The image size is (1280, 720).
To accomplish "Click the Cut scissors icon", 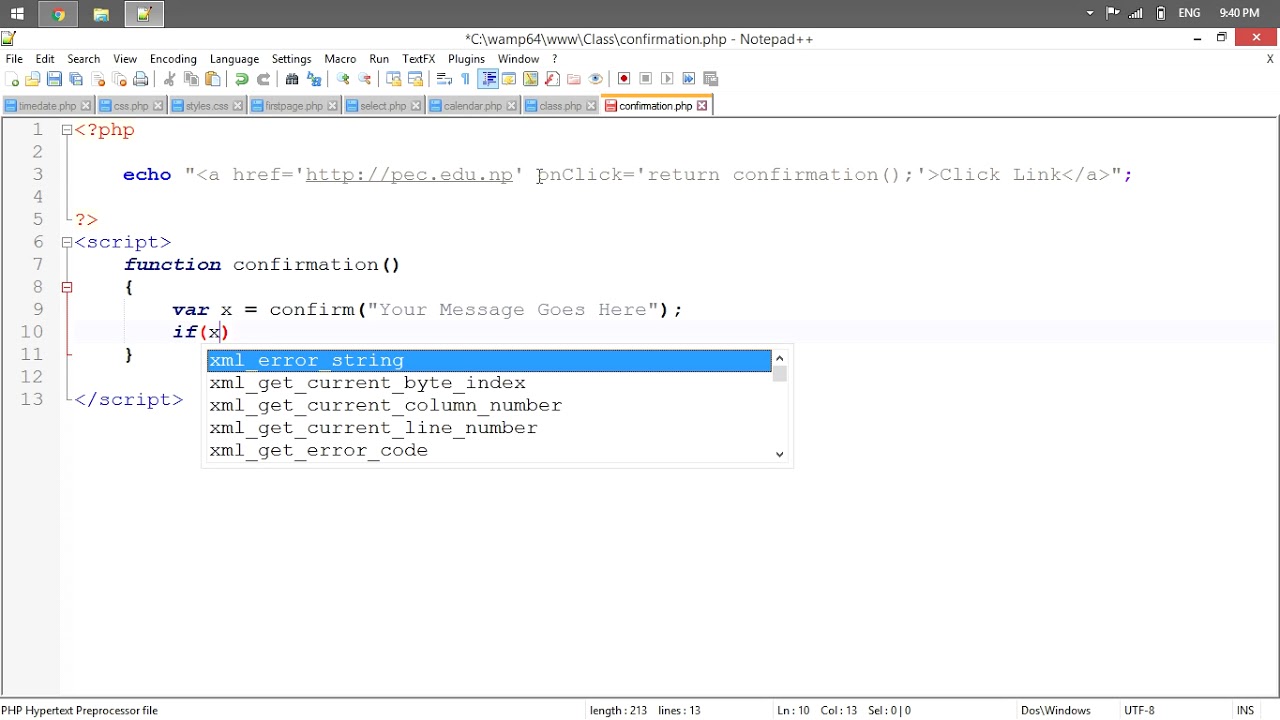I will coord(169,79).
